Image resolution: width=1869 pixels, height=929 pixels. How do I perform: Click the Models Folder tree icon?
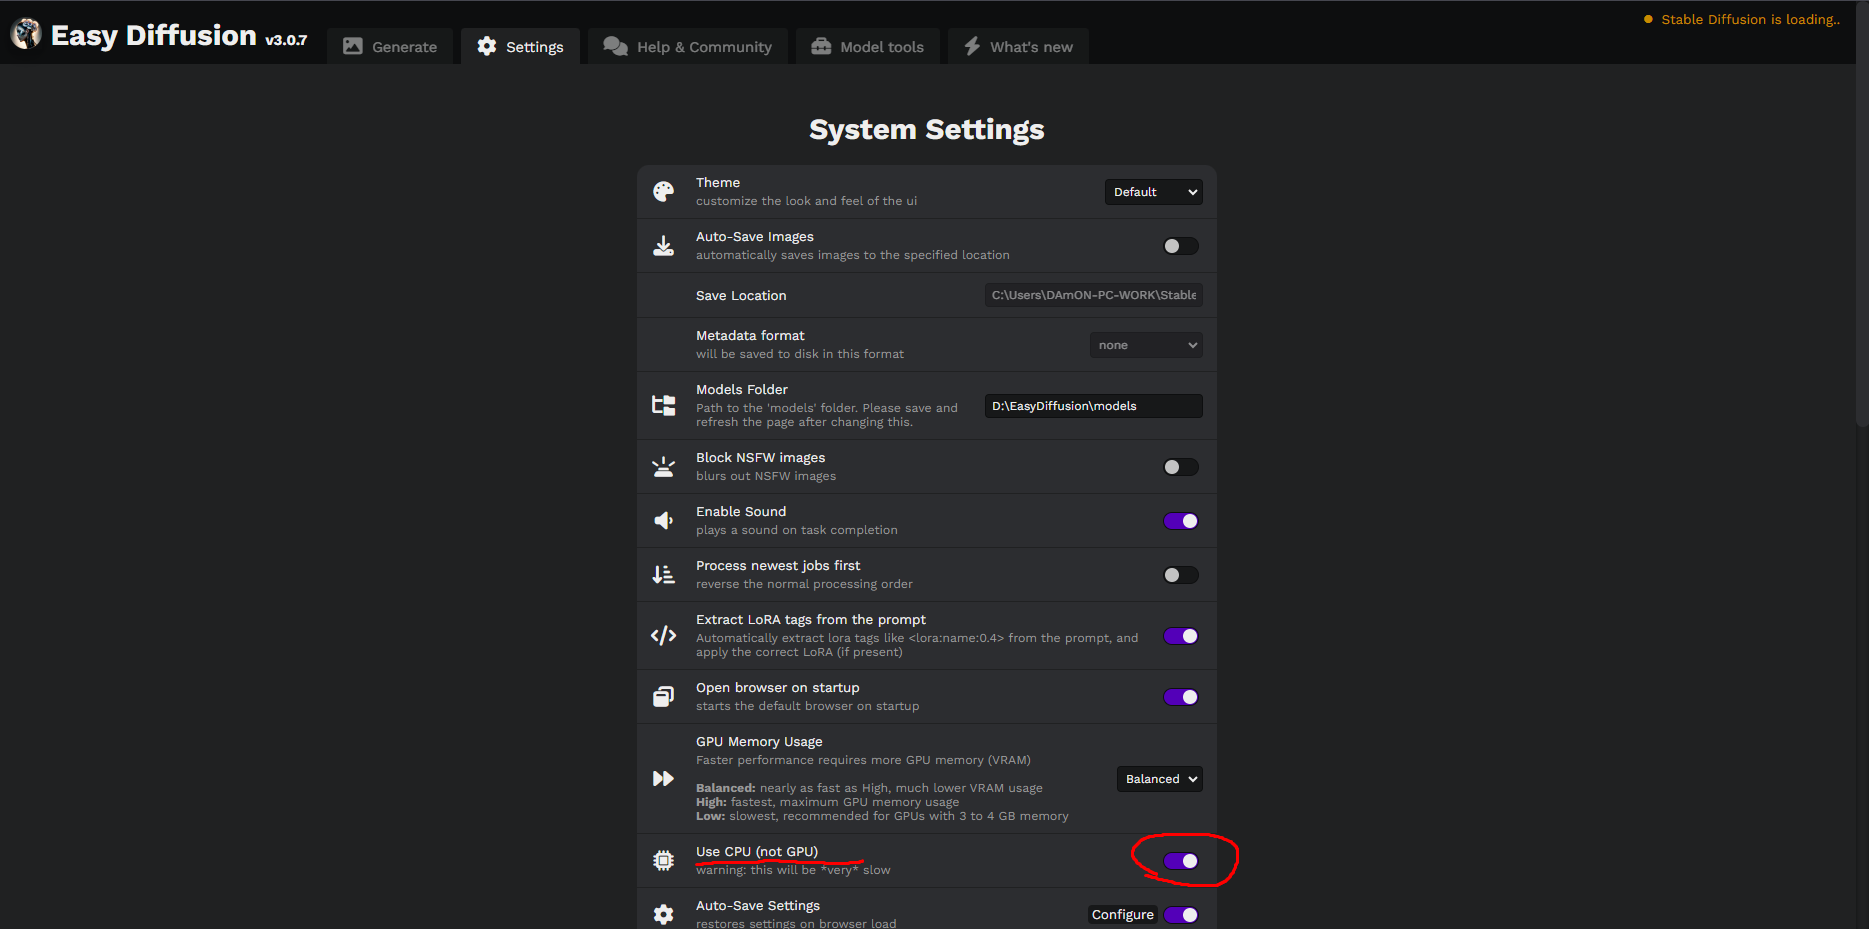point(663,404)
